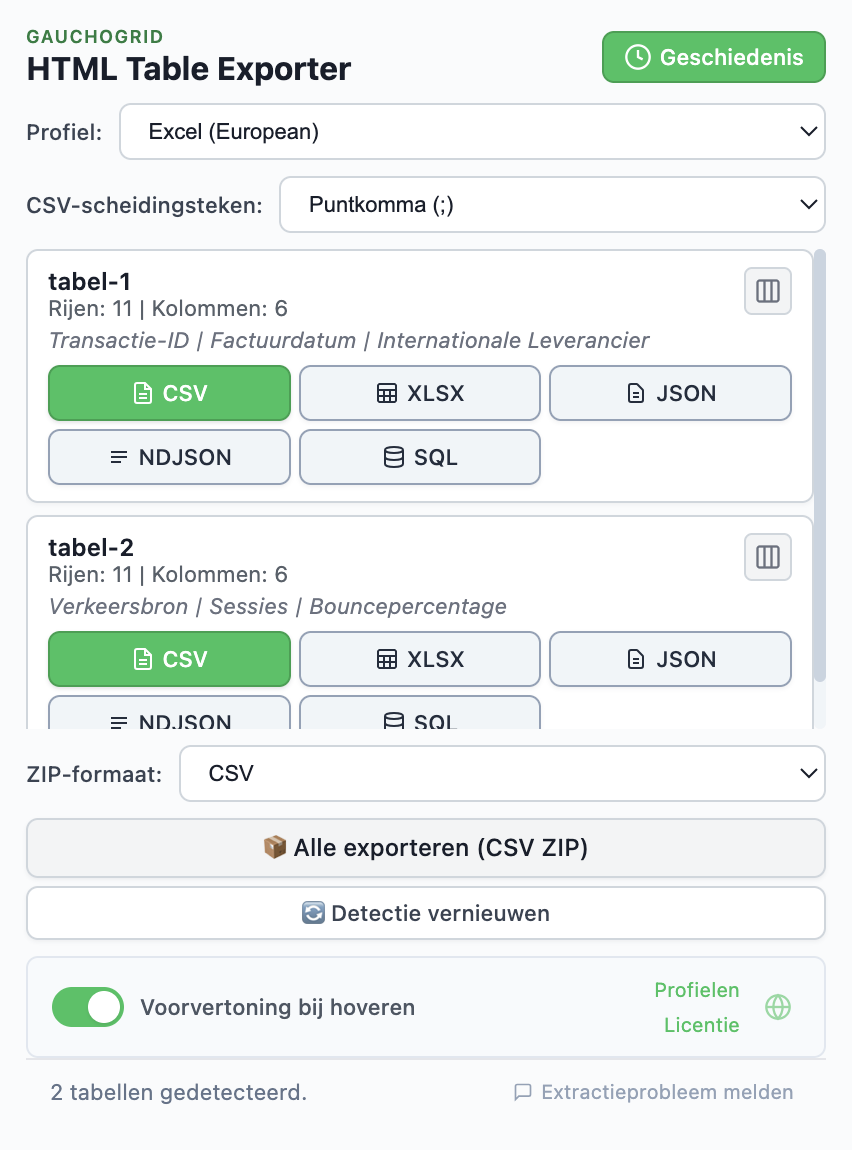Image resolution: width=852 pixels, height=1150 pixels.
Task: Change the CSV-scheidingsteken from Puntkomma
Action: 553,204
